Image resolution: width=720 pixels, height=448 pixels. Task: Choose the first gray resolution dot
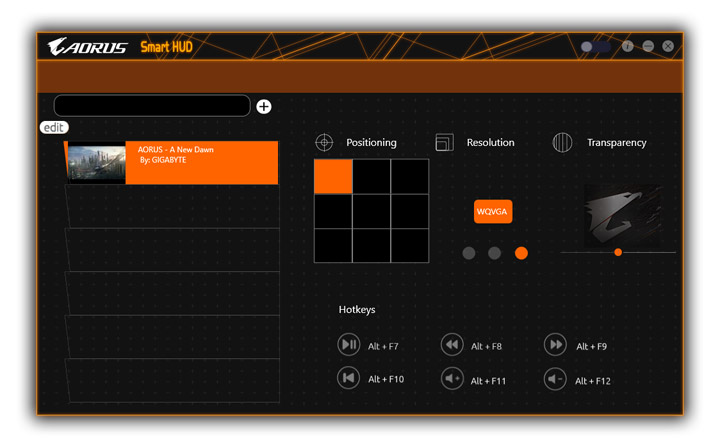tap(469, 253)
